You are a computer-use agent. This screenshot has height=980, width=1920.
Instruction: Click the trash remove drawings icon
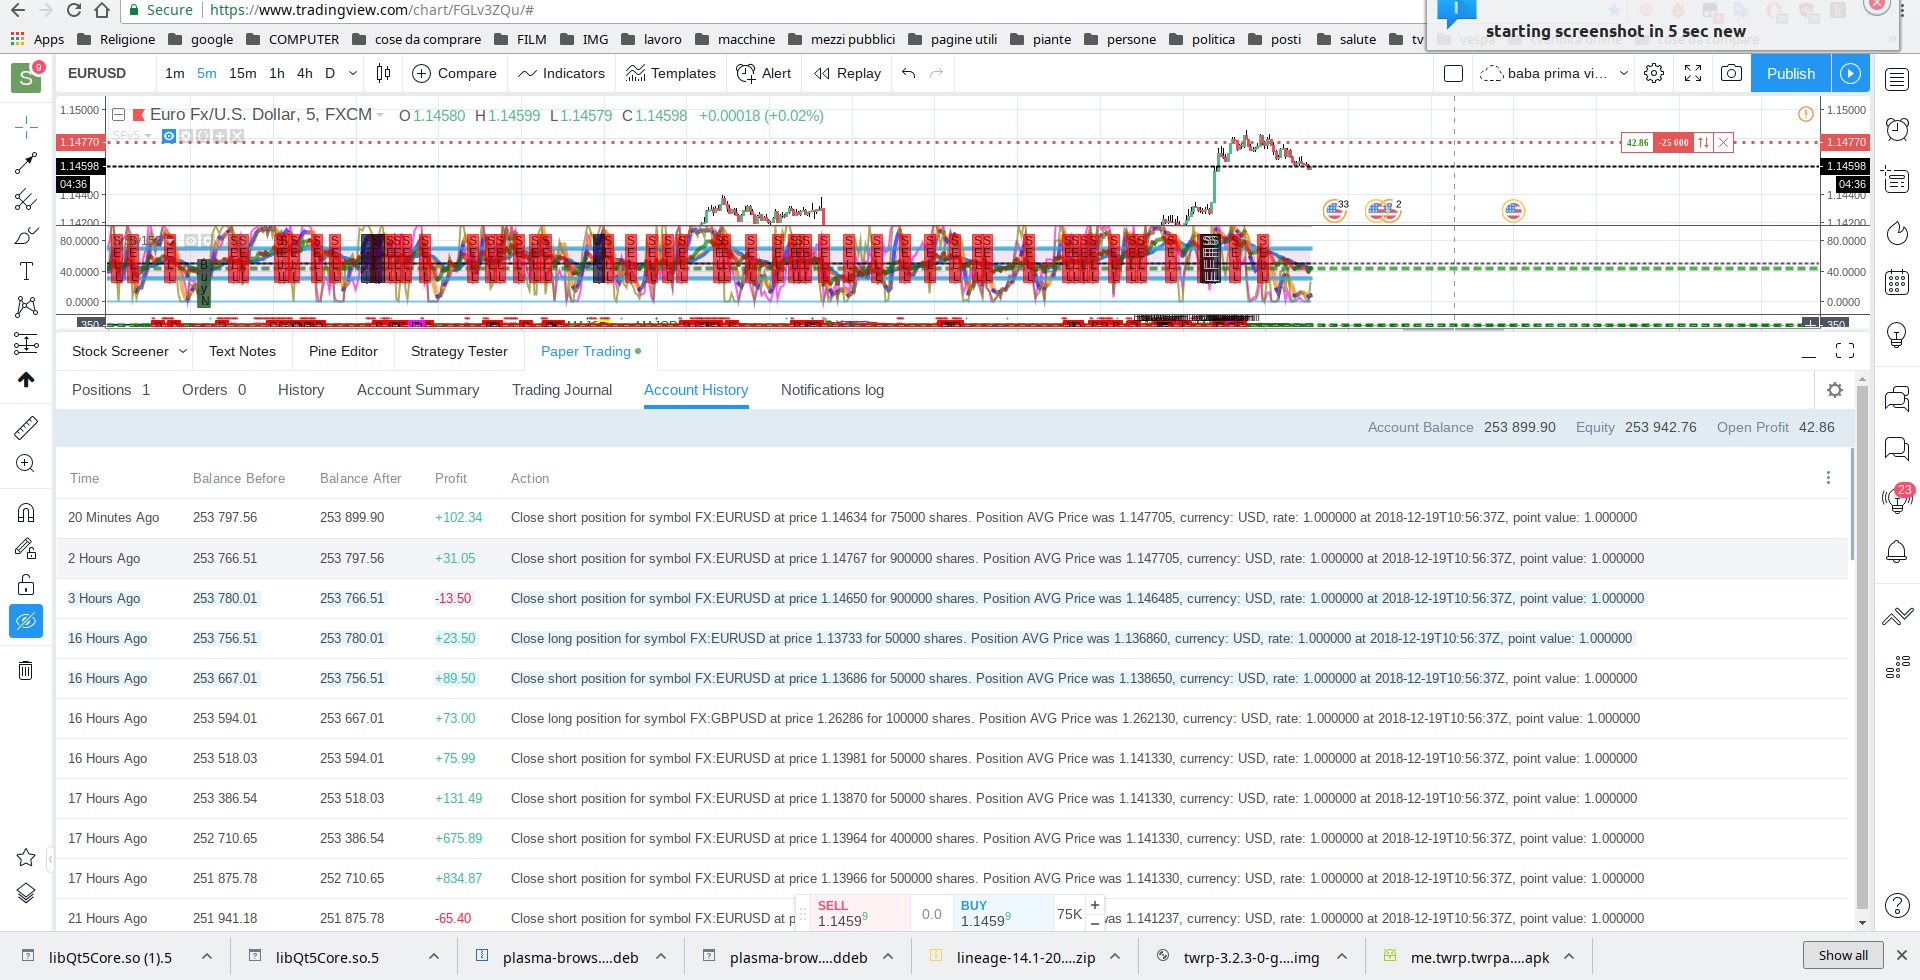pyautogui.click(x=26, y=670)
